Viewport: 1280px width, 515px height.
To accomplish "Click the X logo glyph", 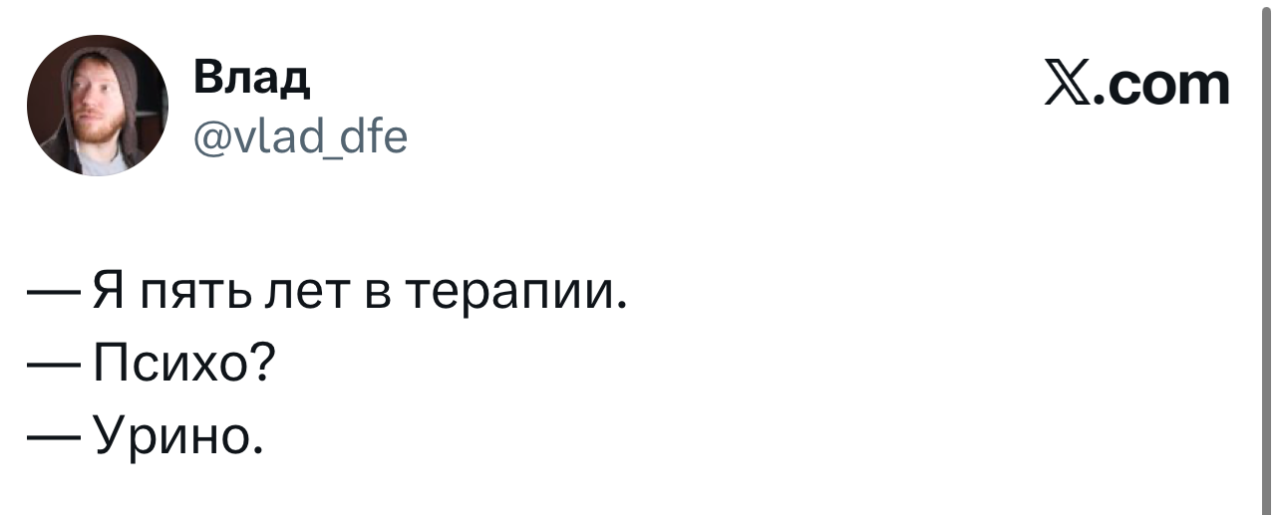I will (1067, 87).
